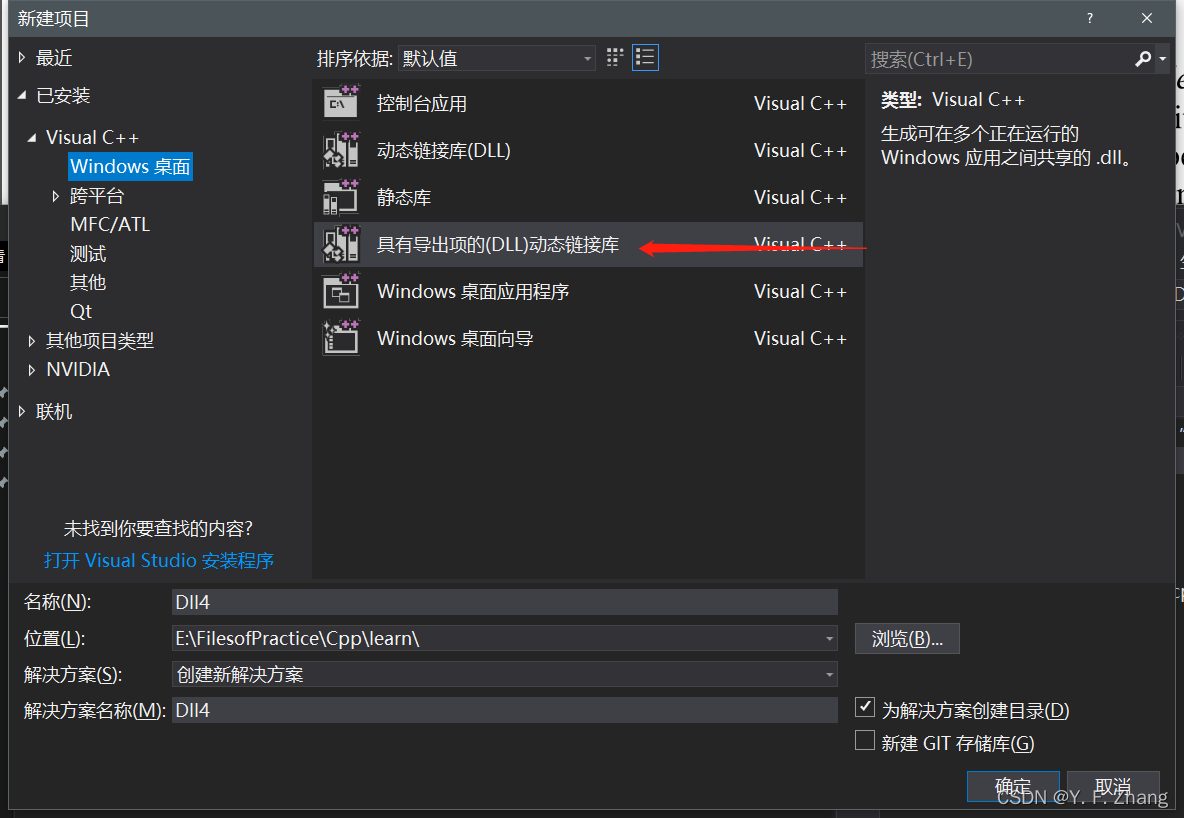The image size is (1184, 818).
Task: Focus the 搜索(Ctrl+E) search box
Action: [x=998, y=59]
